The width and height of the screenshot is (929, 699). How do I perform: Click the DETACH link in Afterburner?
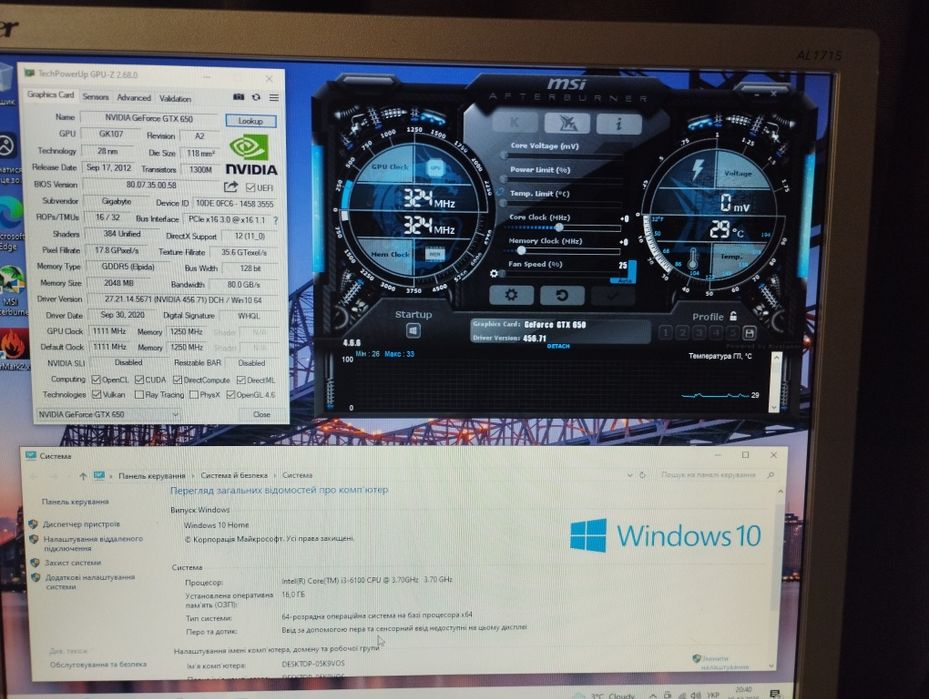[x=558, y=346]
